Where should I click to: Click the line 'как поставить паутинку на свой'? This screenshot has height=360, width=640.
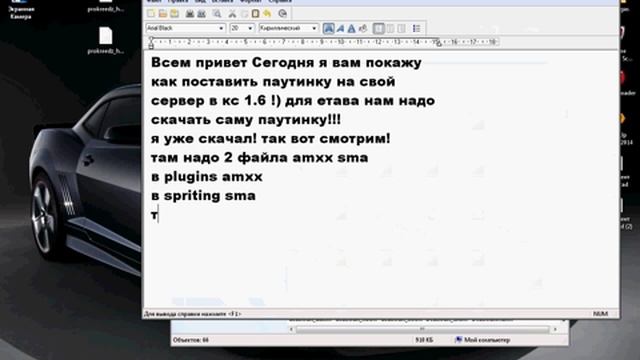[x=273, y=82]
